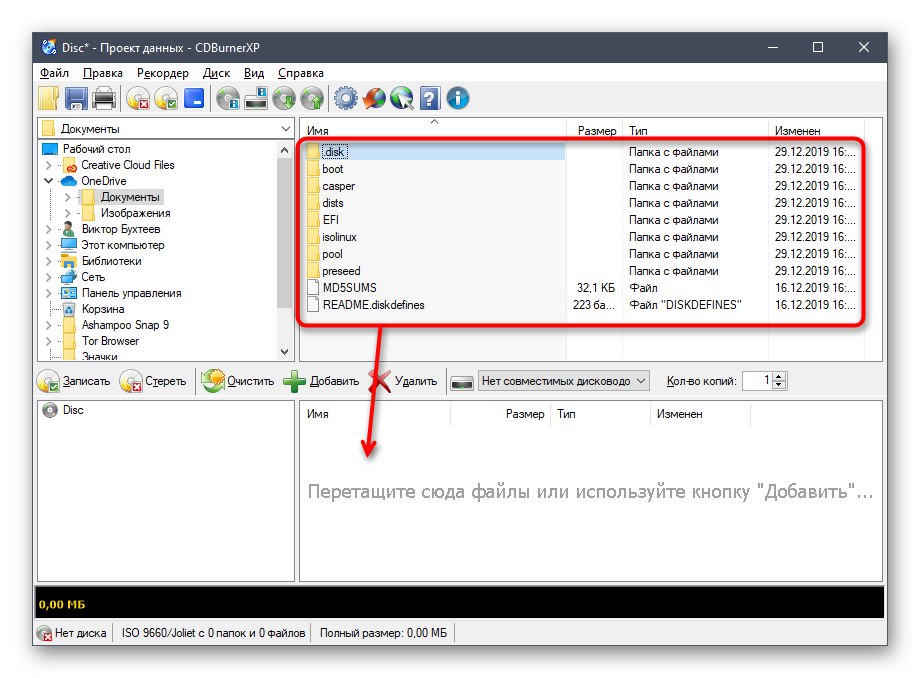The height and width of the screenshot is (678, 920).
Task: Select the Сеть tree item
Action: (93, 277)
